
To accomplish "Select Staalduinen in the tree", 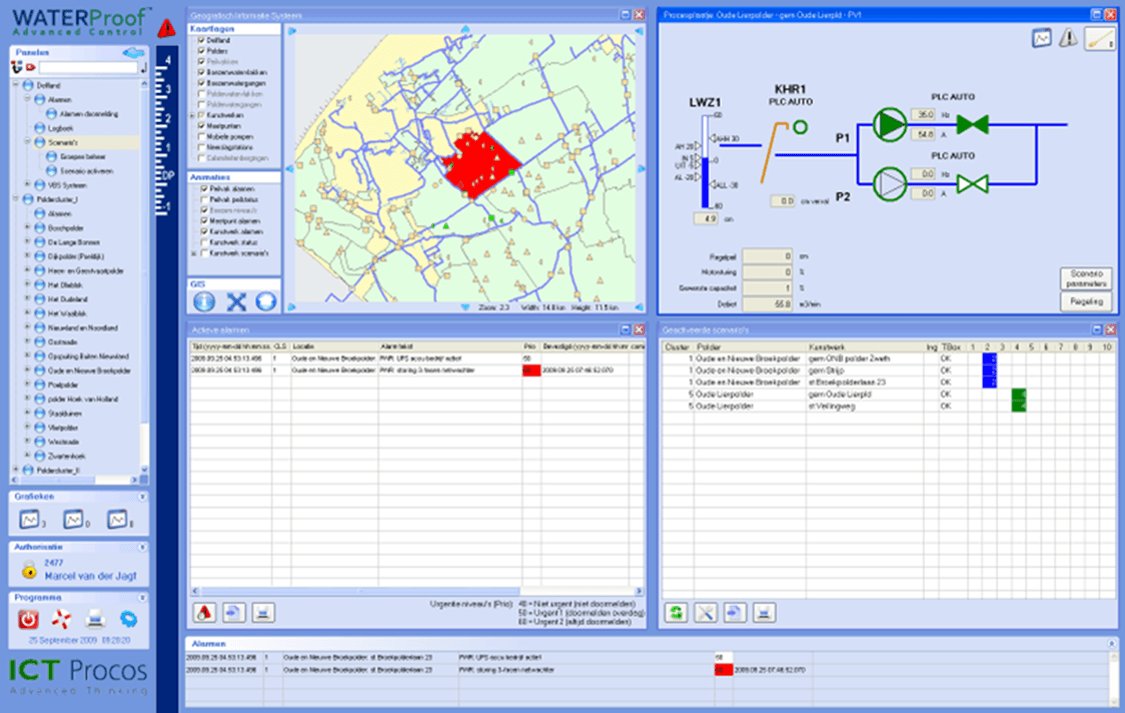I will coord(65,413).
